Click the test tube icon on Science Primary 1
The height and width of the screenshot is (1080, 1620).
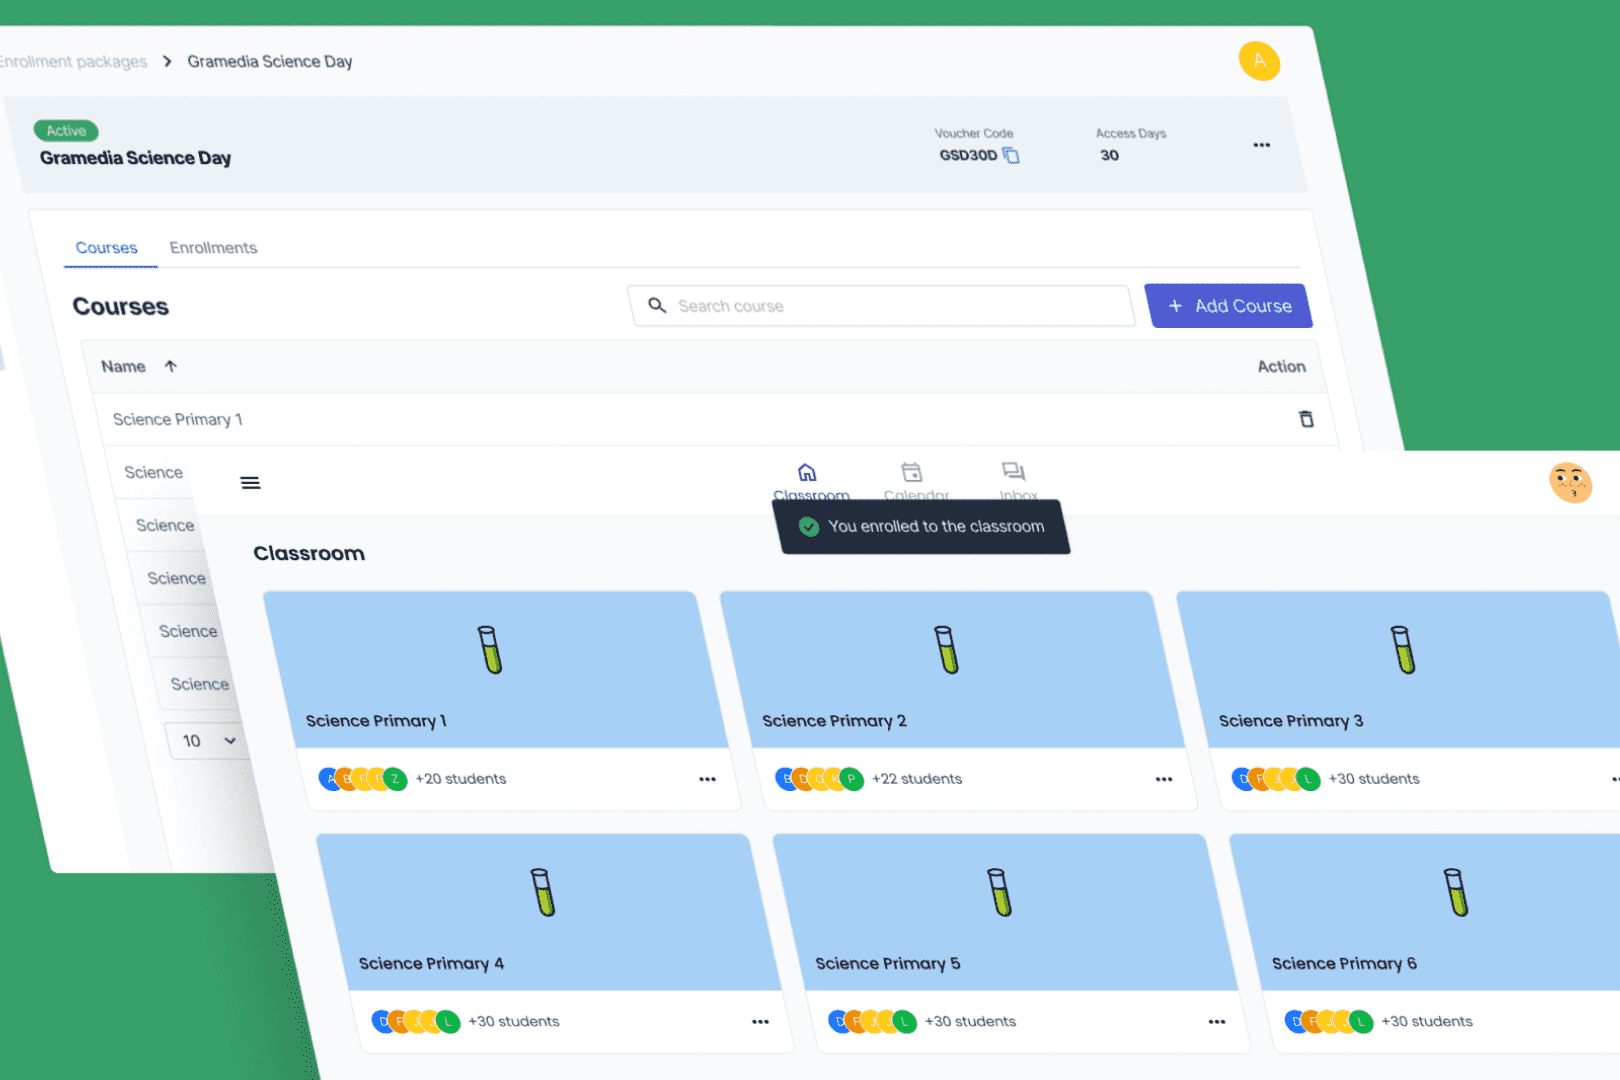[x=490, y=650]
